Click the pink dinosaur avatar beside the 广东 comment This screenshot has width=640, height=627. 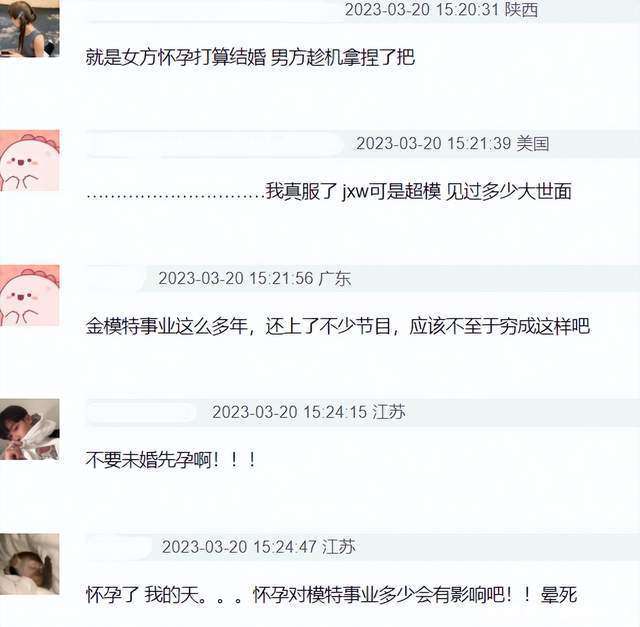29,296
